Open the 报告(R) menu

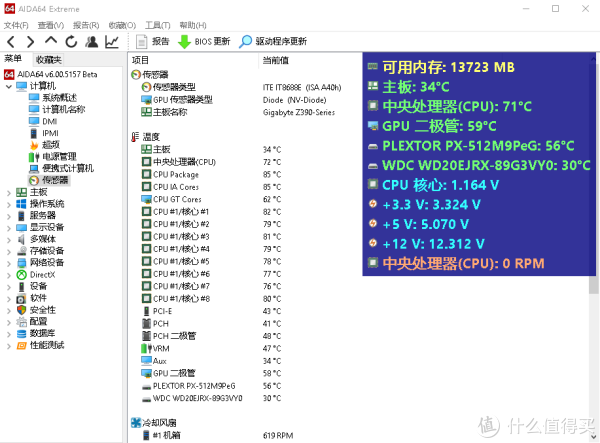tap(86, 25)
